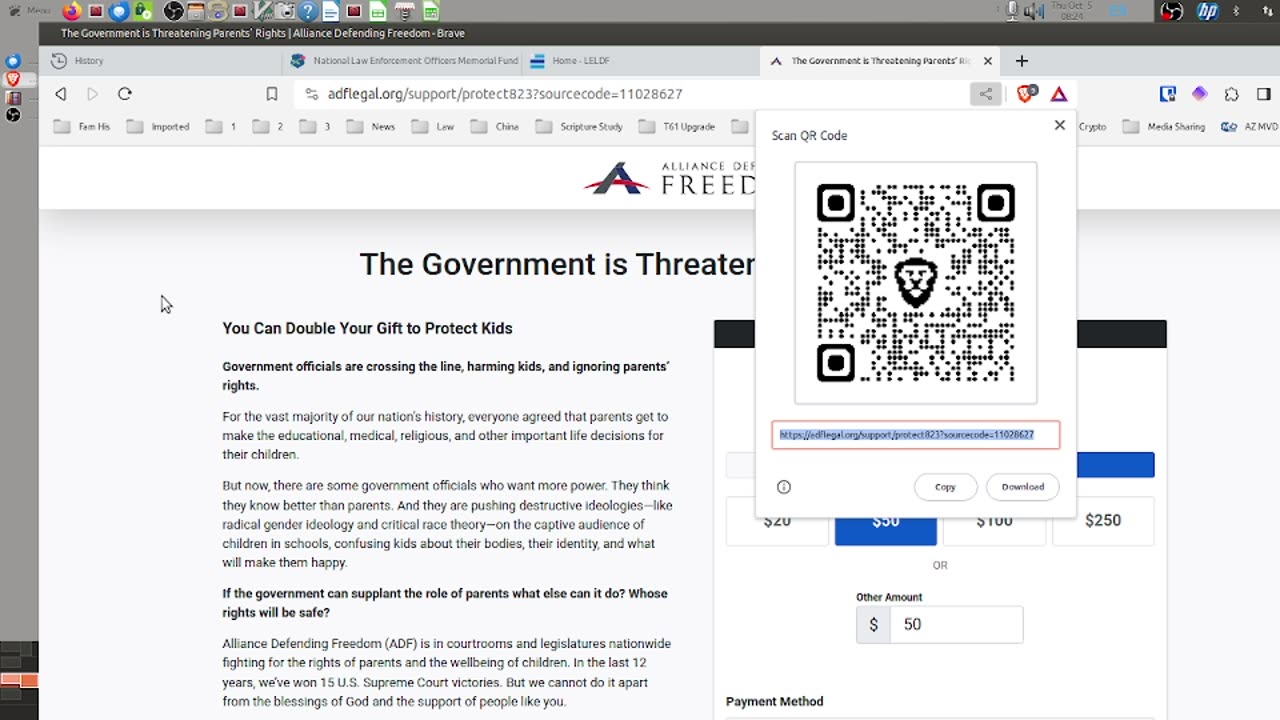This screenshot has width=1280, height=720.
Task: Open site information in address bar
Action: point(311,94)
